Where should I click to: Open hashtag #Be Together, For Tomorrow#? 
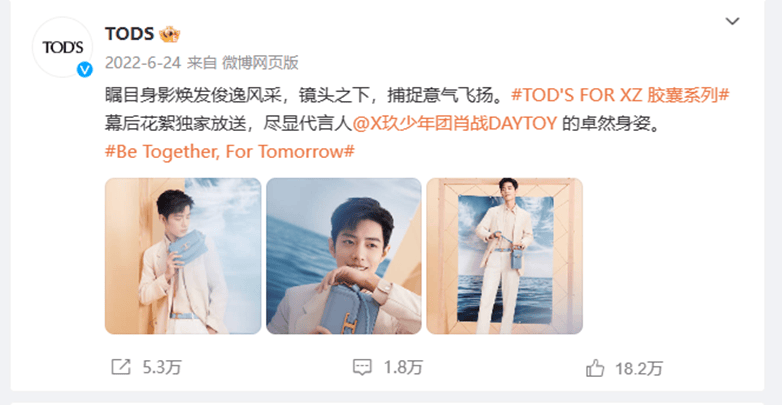coord(229,152)
